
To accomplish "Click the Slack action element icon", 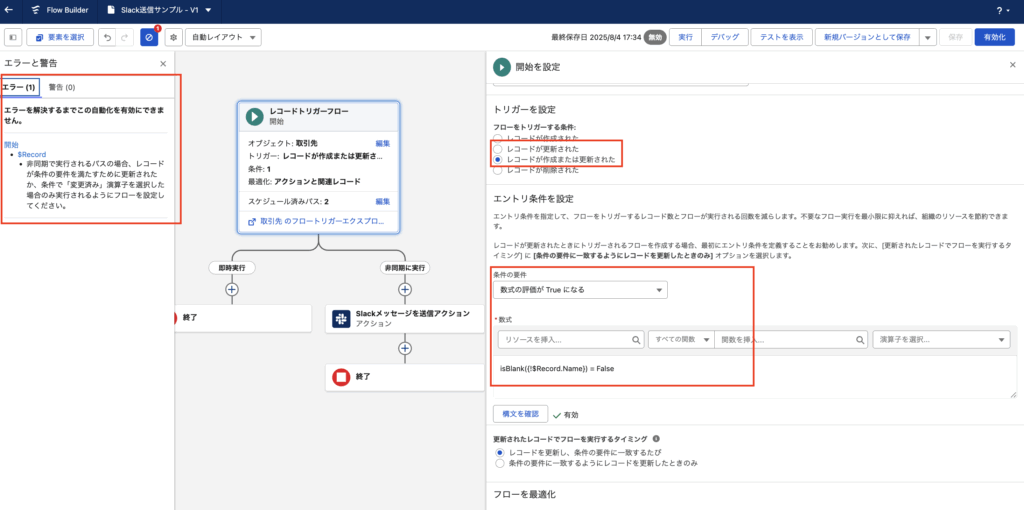I will (x=341, y=319).
